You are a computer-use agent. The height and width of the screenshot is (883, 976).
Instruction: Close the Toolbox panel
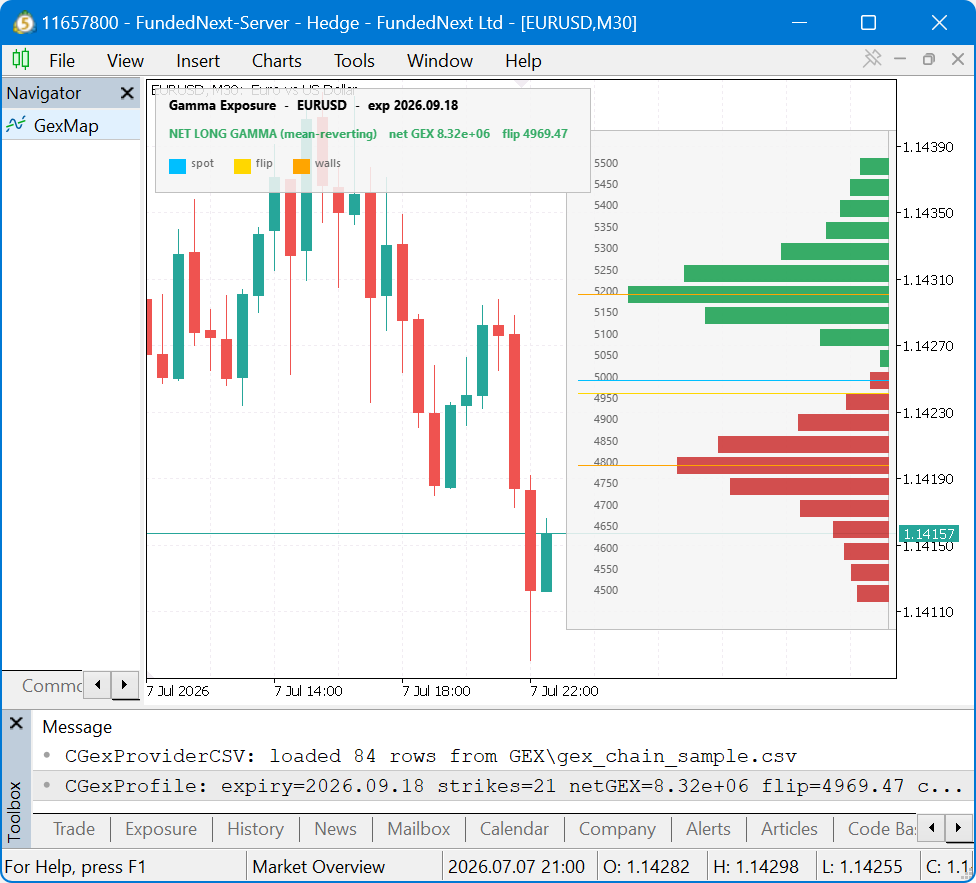(x=16, y=723)
